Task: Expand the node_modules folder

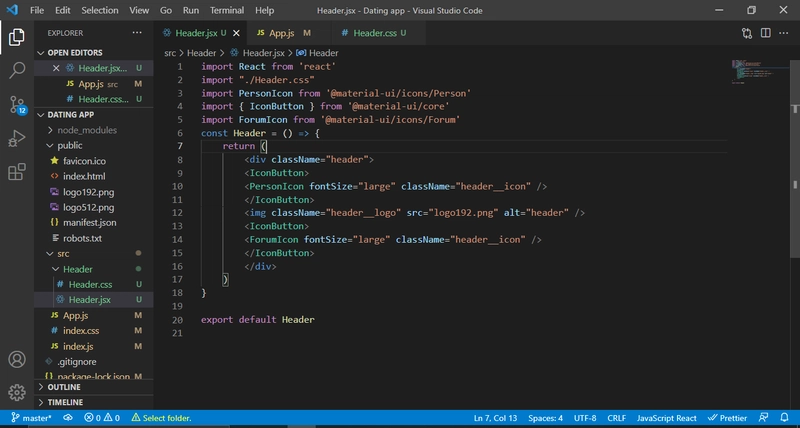Action: pyautogui.click(x=94, y=130)
